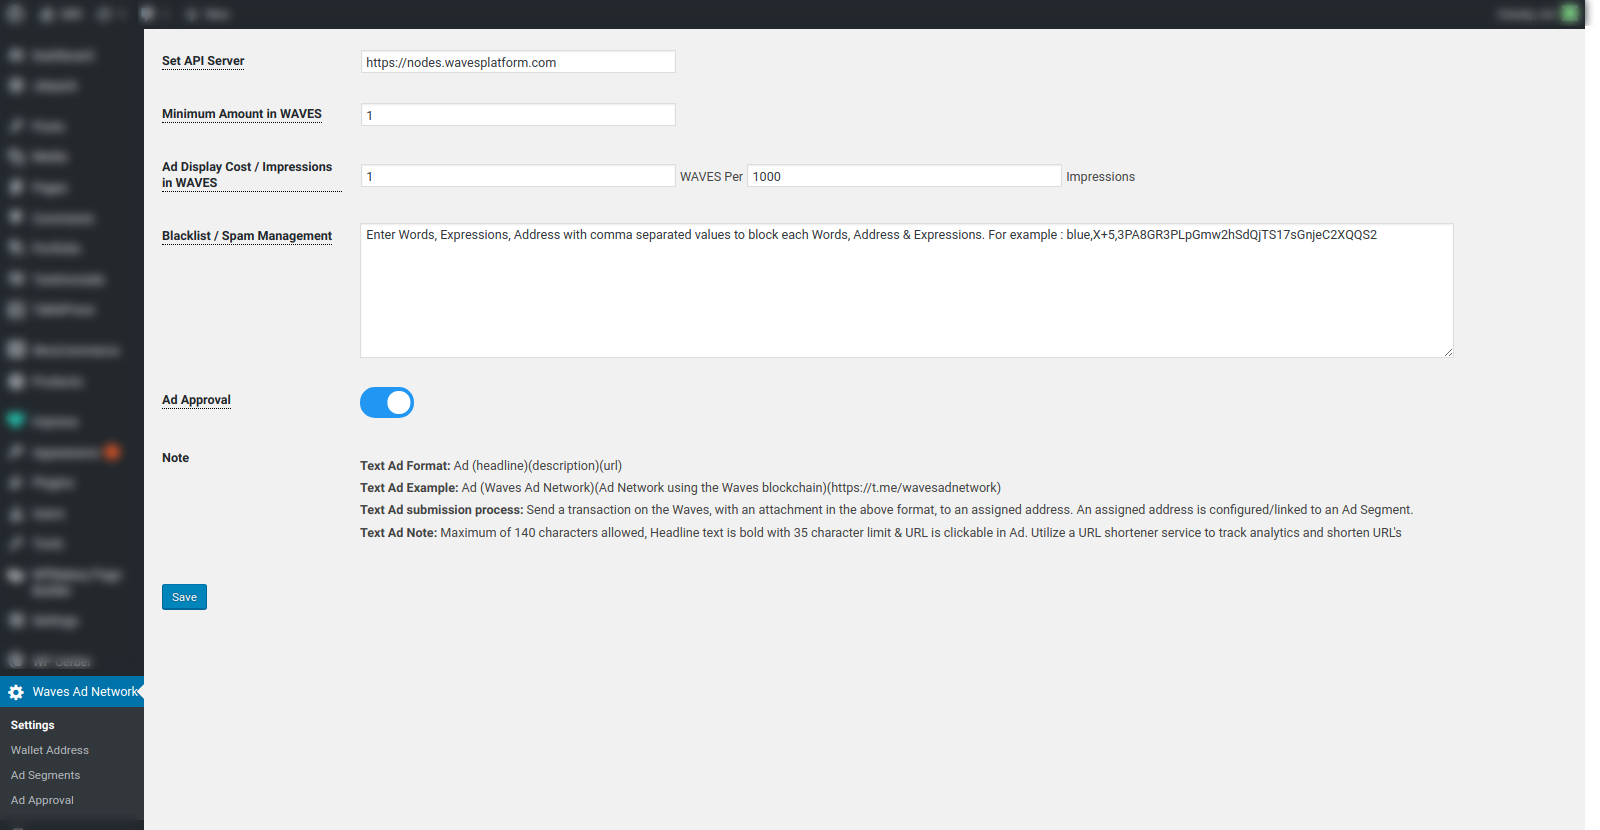Click the underlined Set API Server label
This screenshot has height=830, width=1600.
(203, 61)
